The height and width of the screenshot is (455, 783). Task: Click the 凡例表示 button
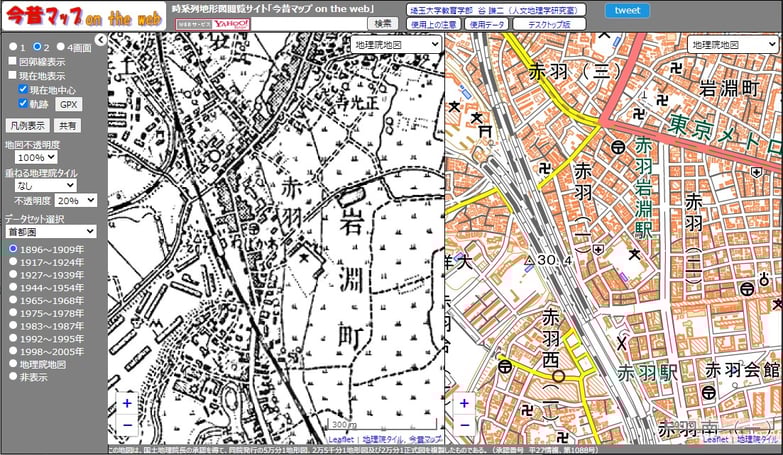click(x=27, y=126)
